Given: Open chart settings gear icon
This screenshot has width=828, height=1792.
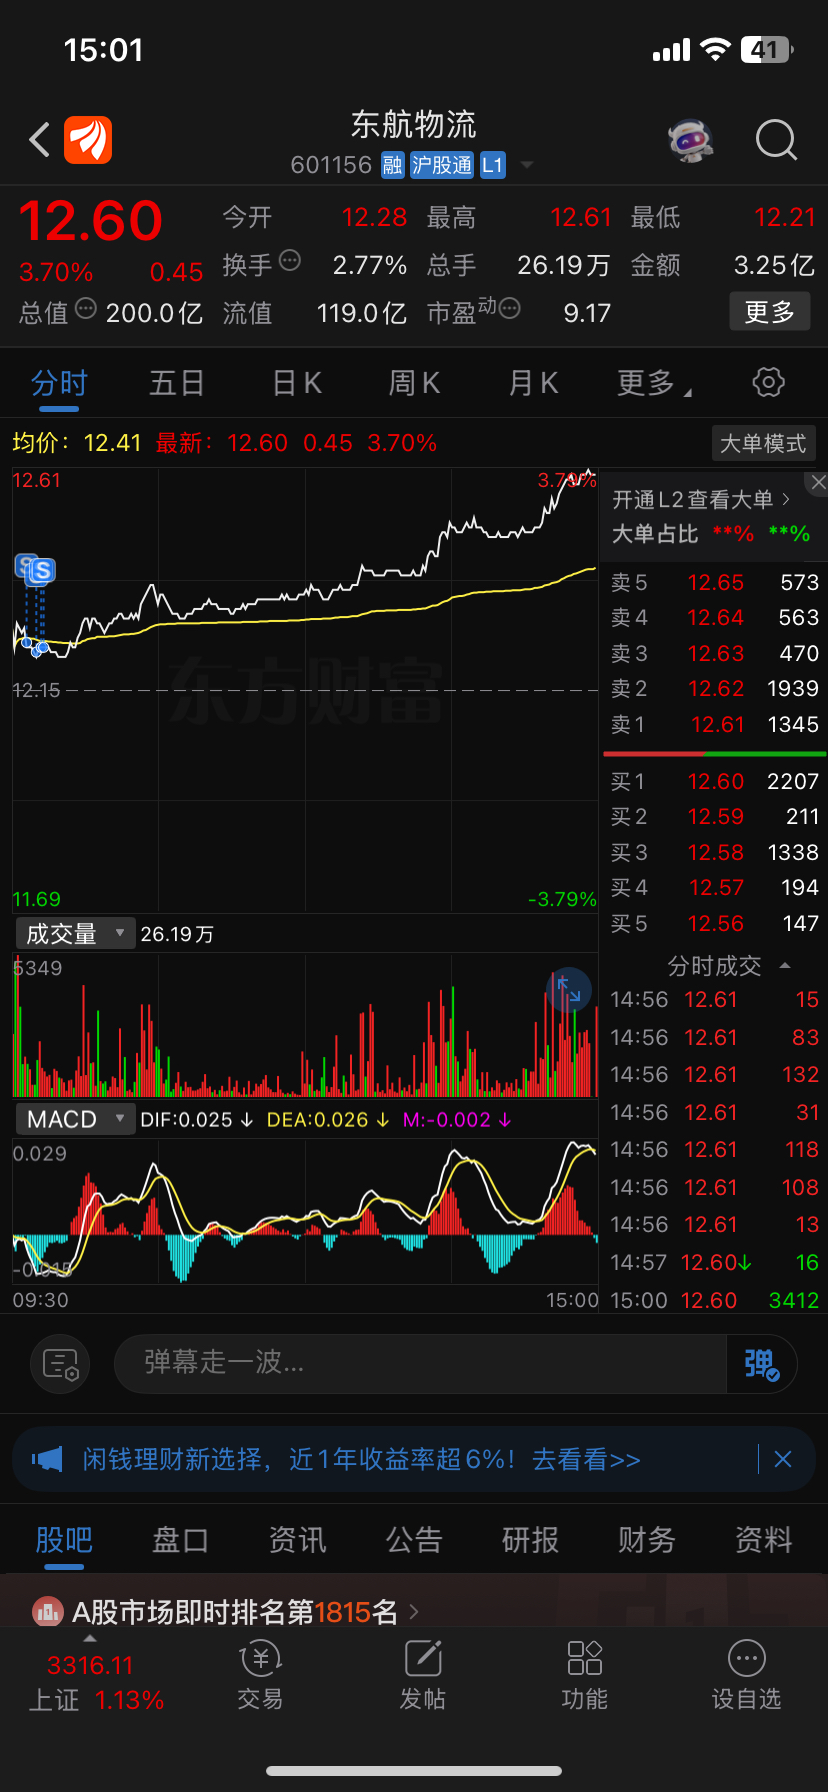Looking at the screenshot, I should (768, 382).
